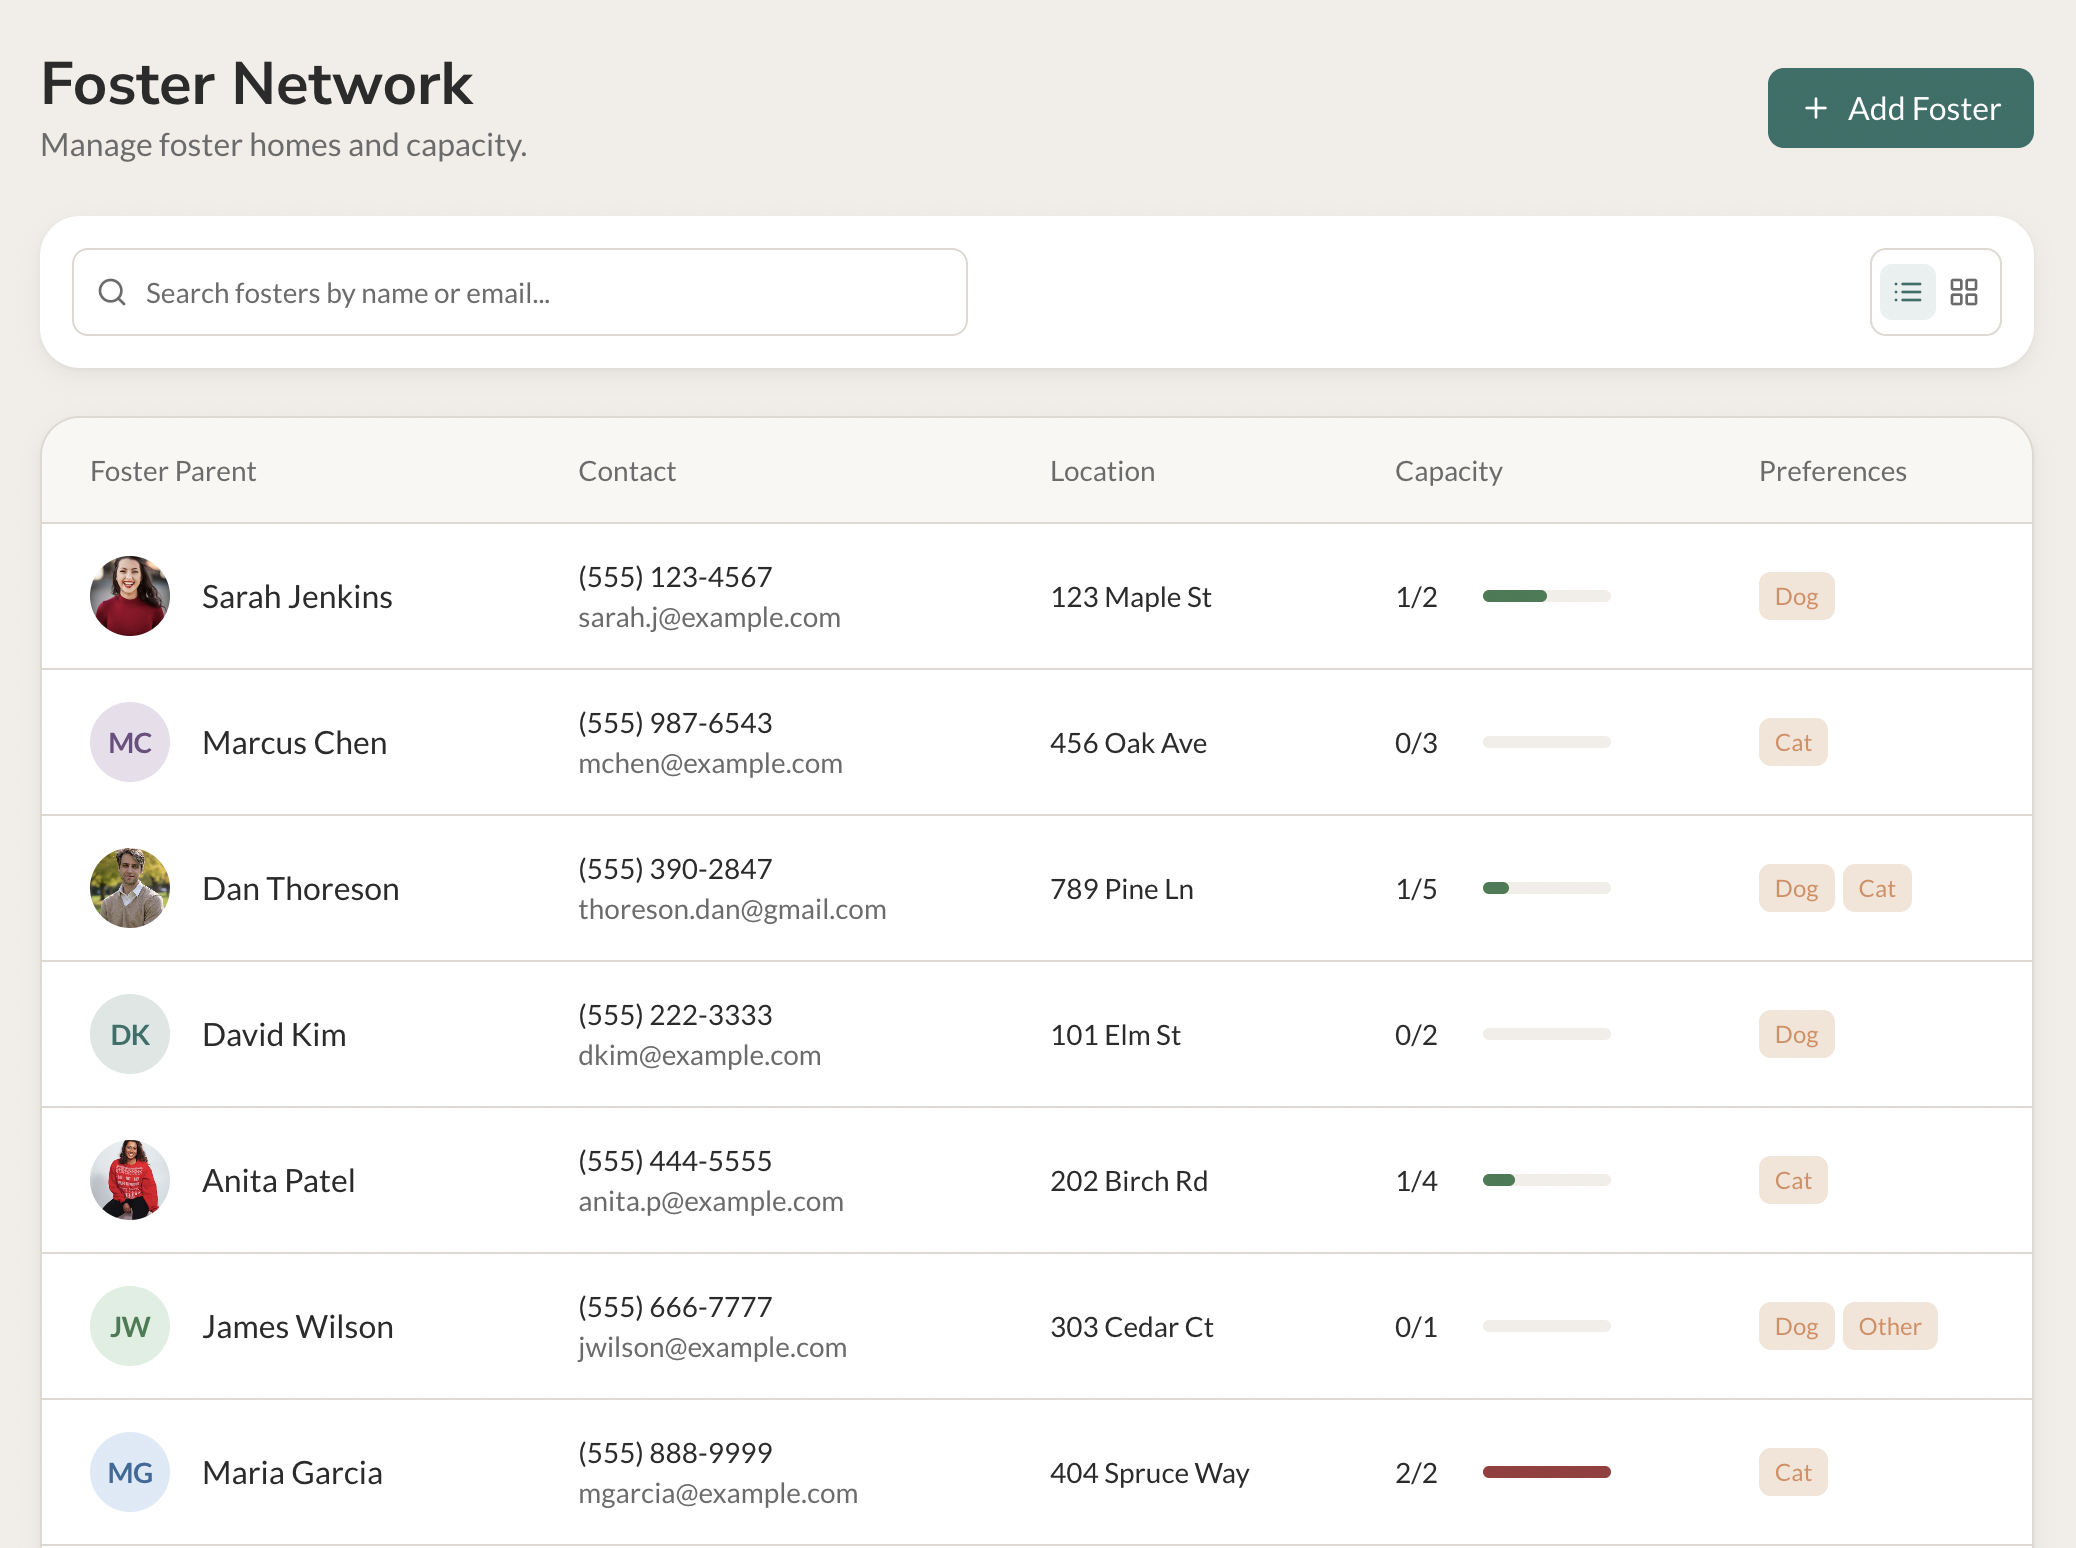Click phone number (555) 987-6543
This screenshot has width=2076, height=1548.
(675, 723)
